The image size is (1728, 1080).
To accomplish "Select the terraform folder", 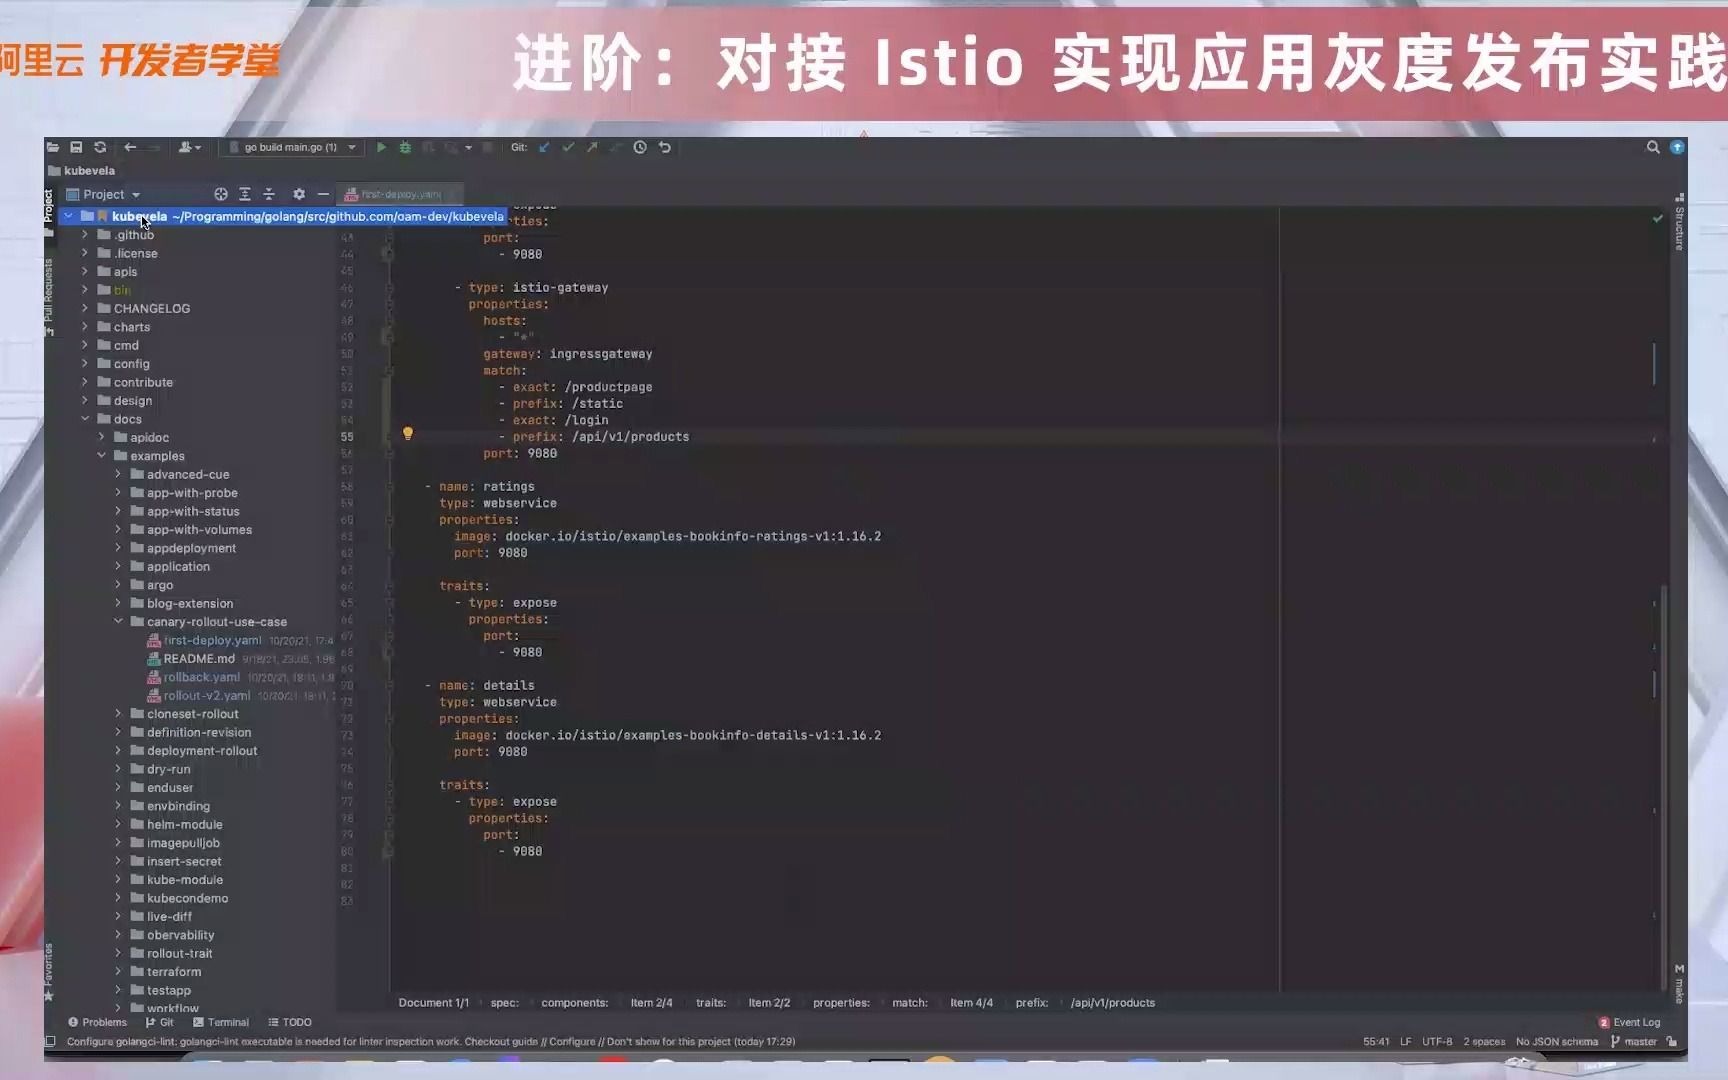I will [173, 972].
